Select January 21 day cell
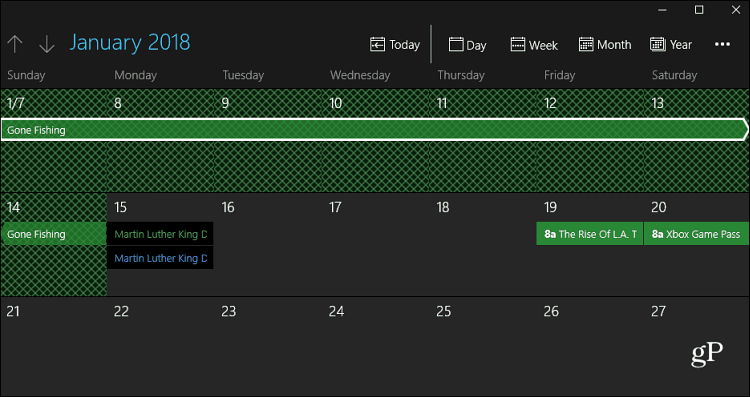Screen dimensions: 750x397 tap(54, 346)
